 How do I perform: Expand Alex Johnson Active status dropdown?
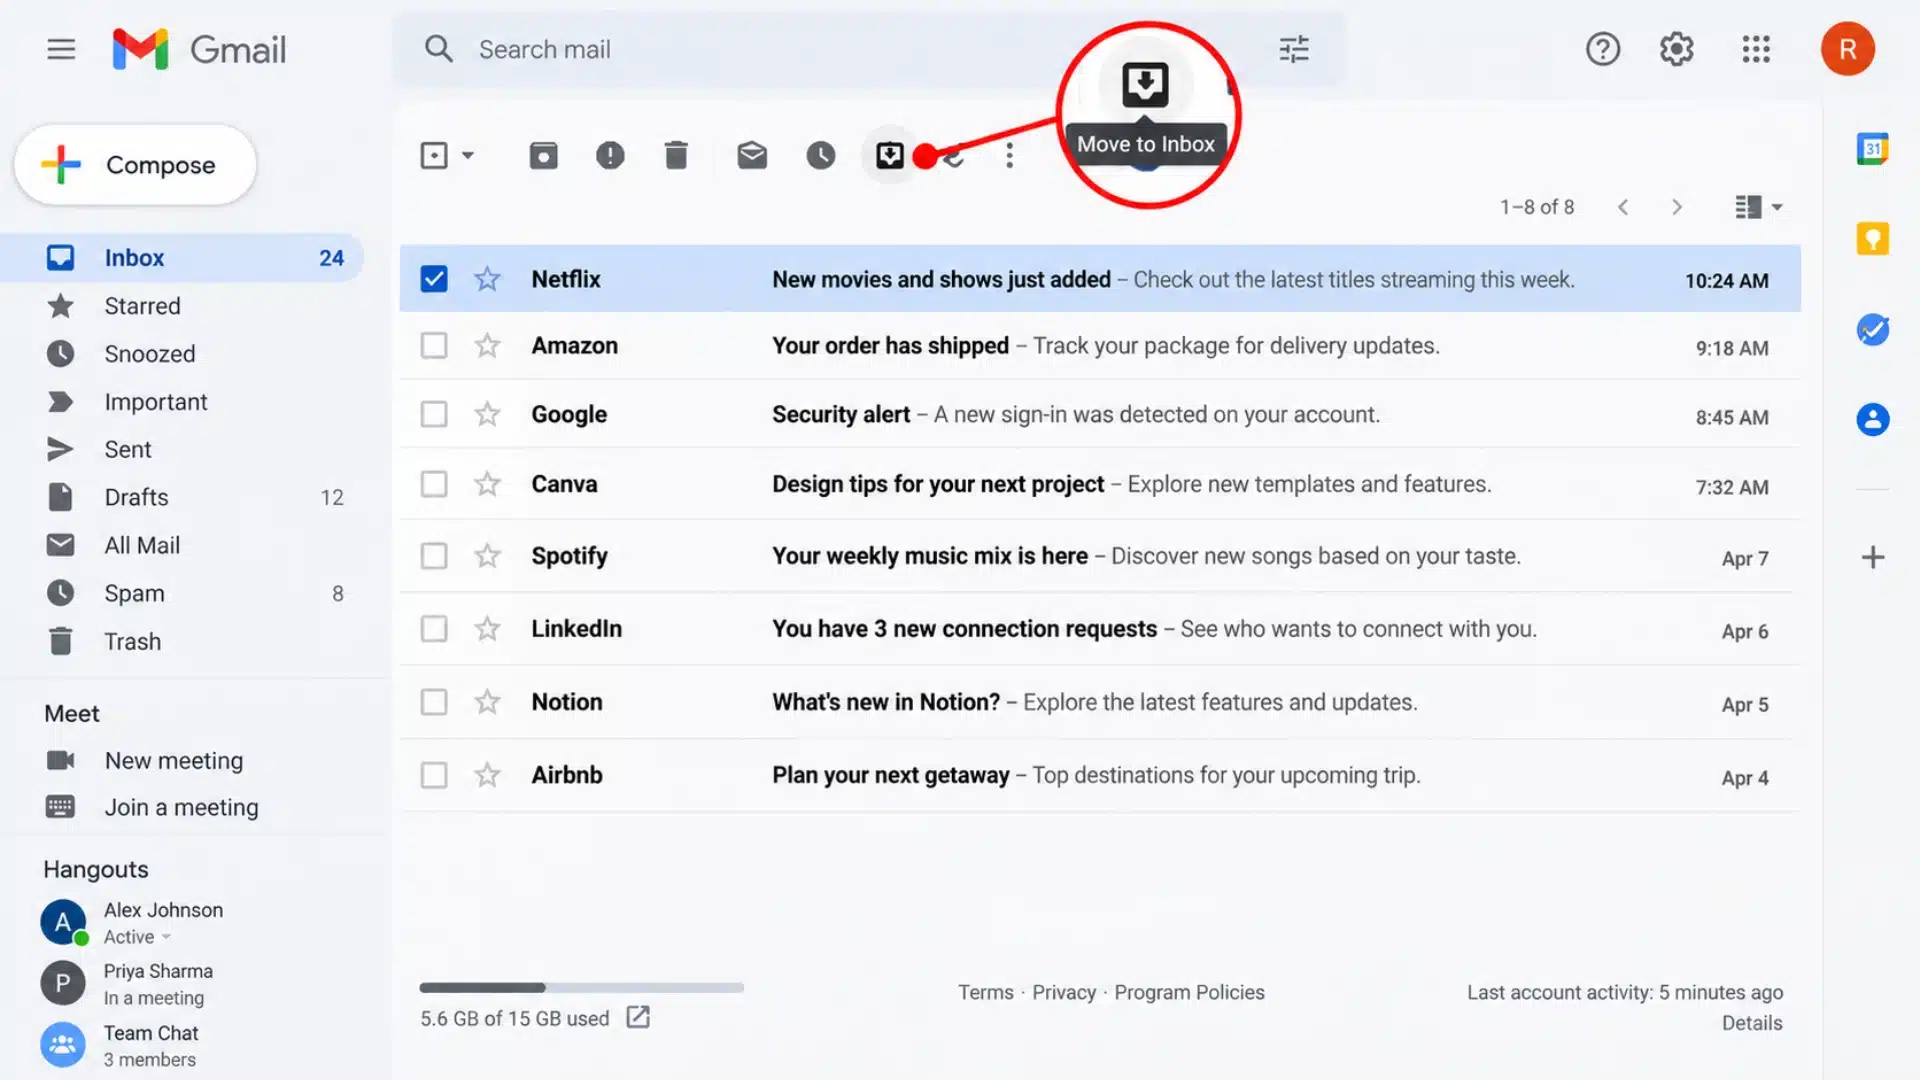[166, 937]
